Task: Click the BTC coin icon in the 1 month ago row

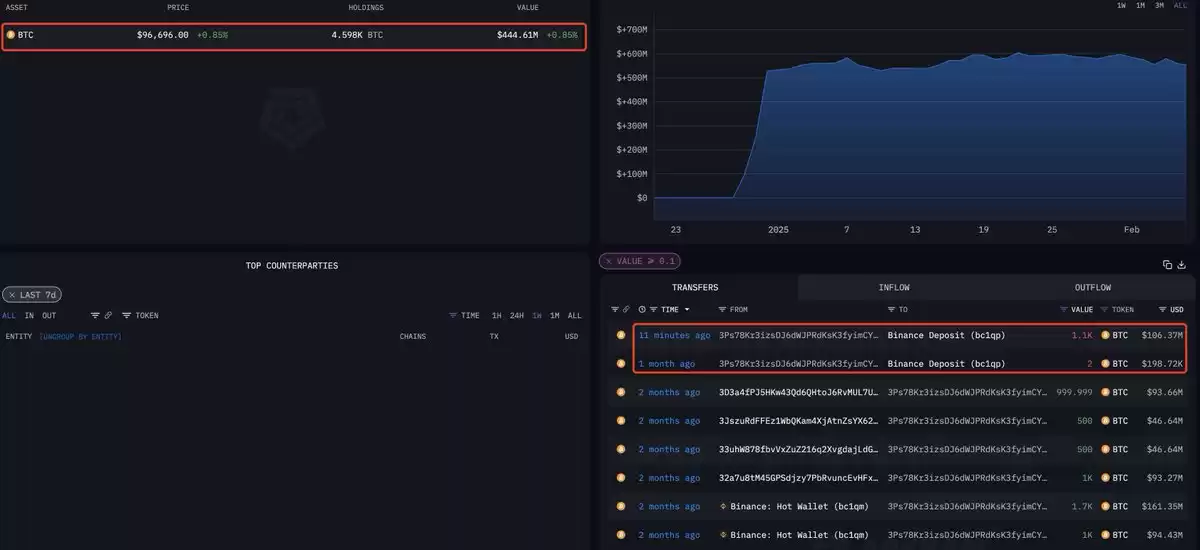Action: pos(621,364)
